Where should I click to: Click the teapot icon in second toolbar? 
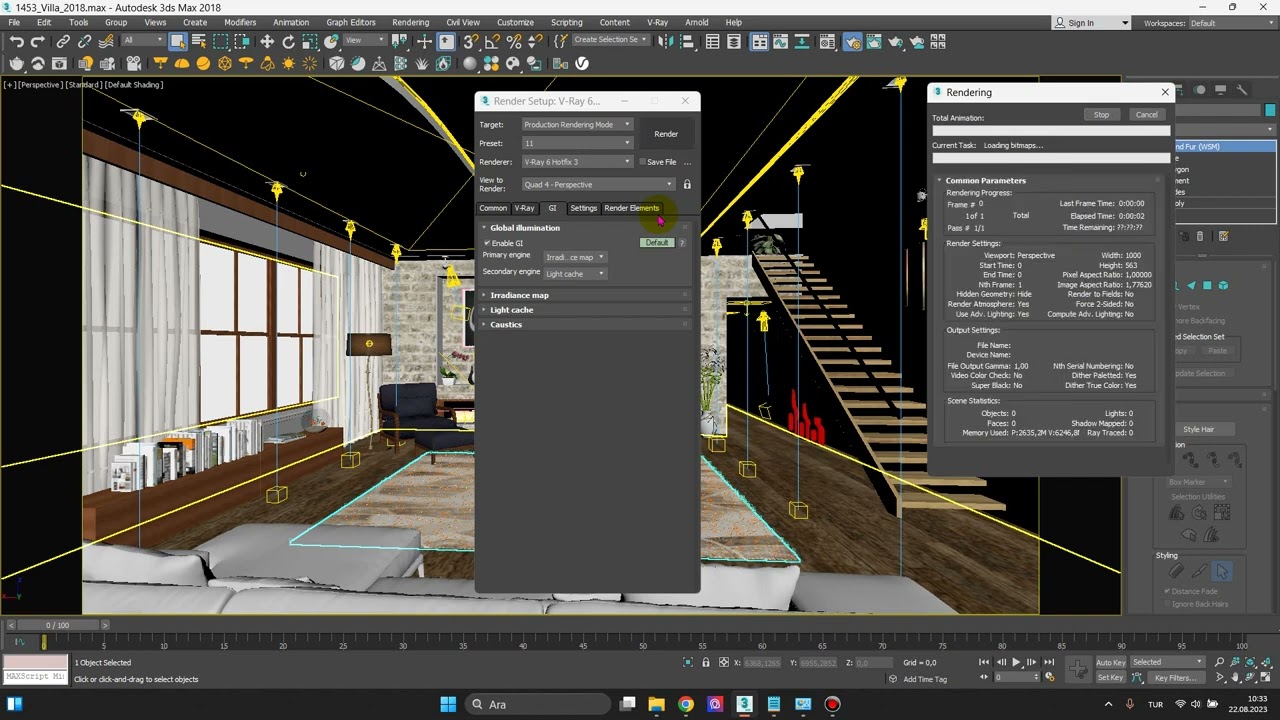coord(17,63)
